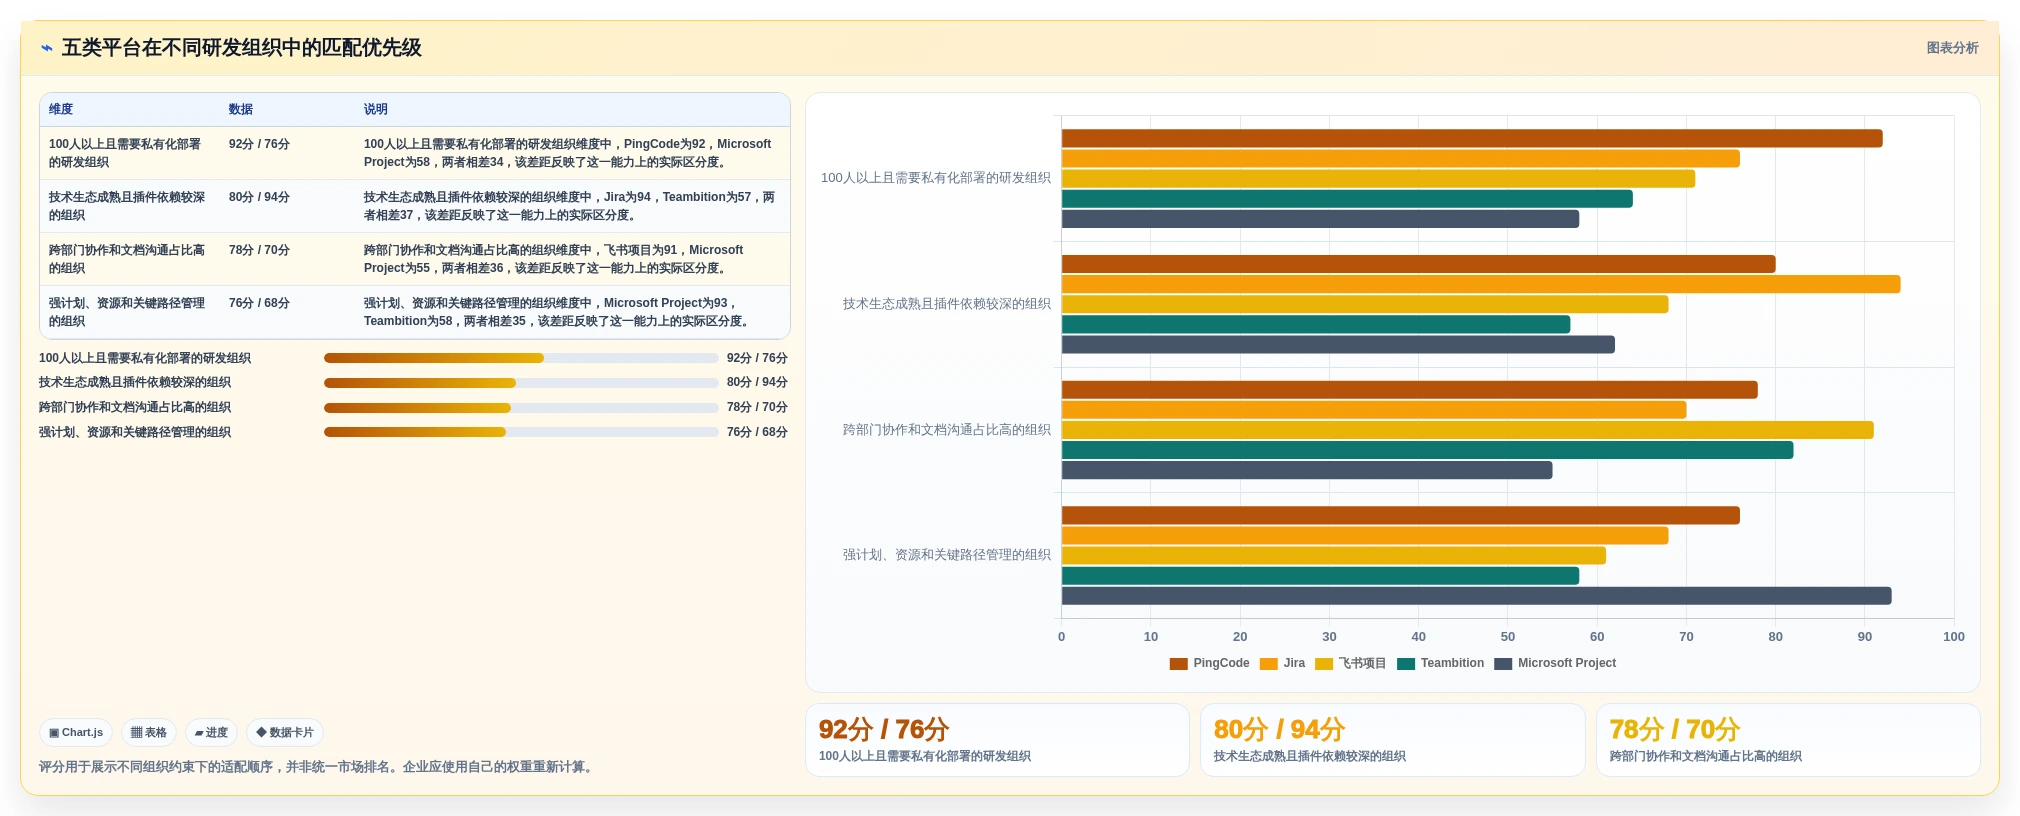
Task: Click progress value 78分 / 70分
Action: click(x=757, y=407)
